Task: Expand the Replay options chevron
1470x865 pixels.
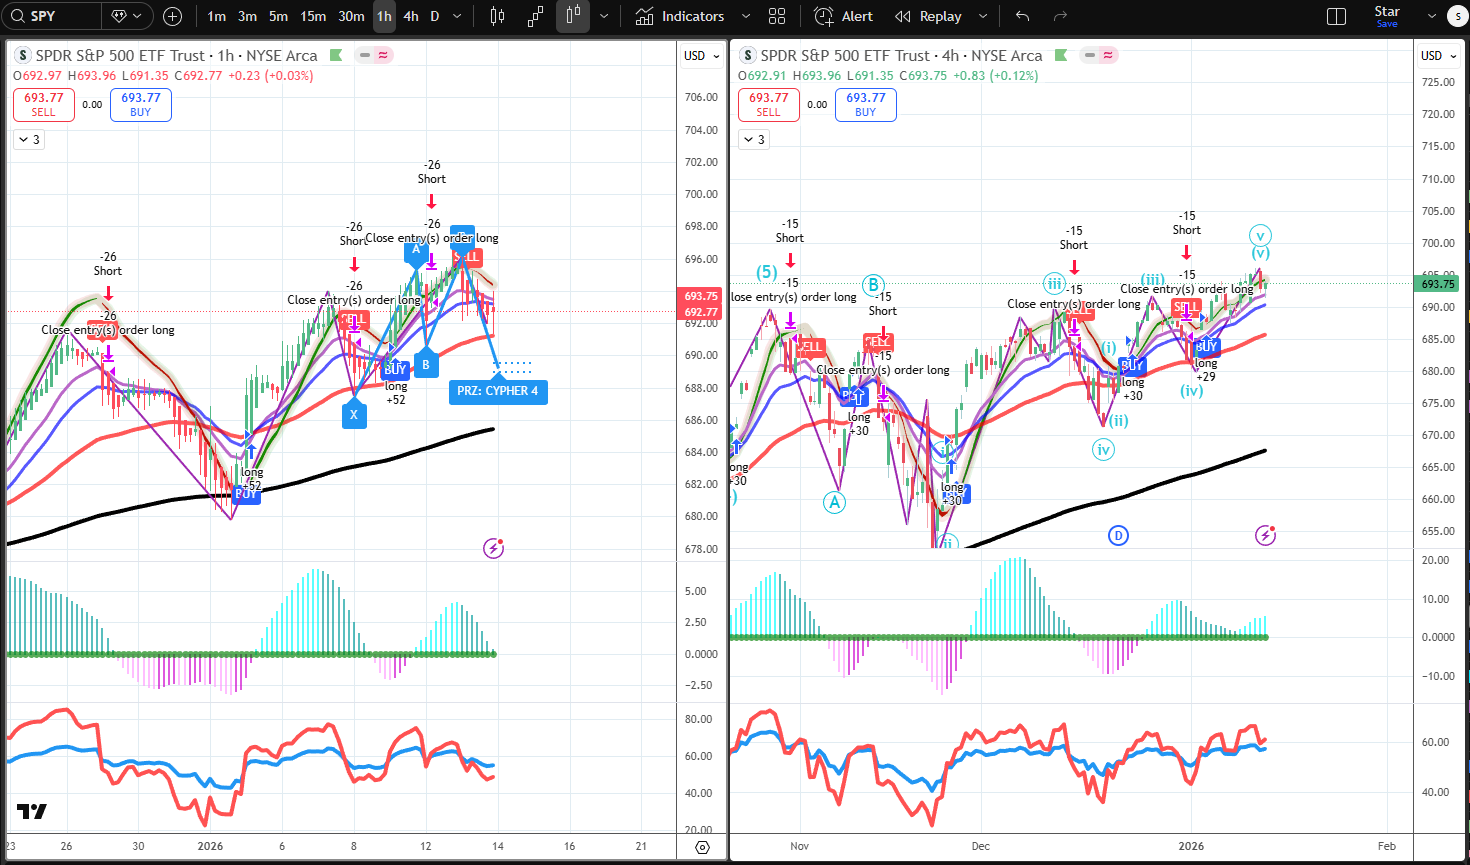Action: 982,16
